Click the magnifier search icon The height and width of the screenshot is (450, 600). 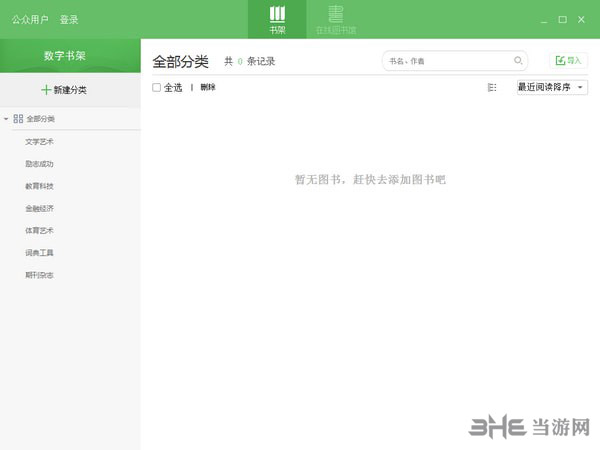tap(518, 60)
